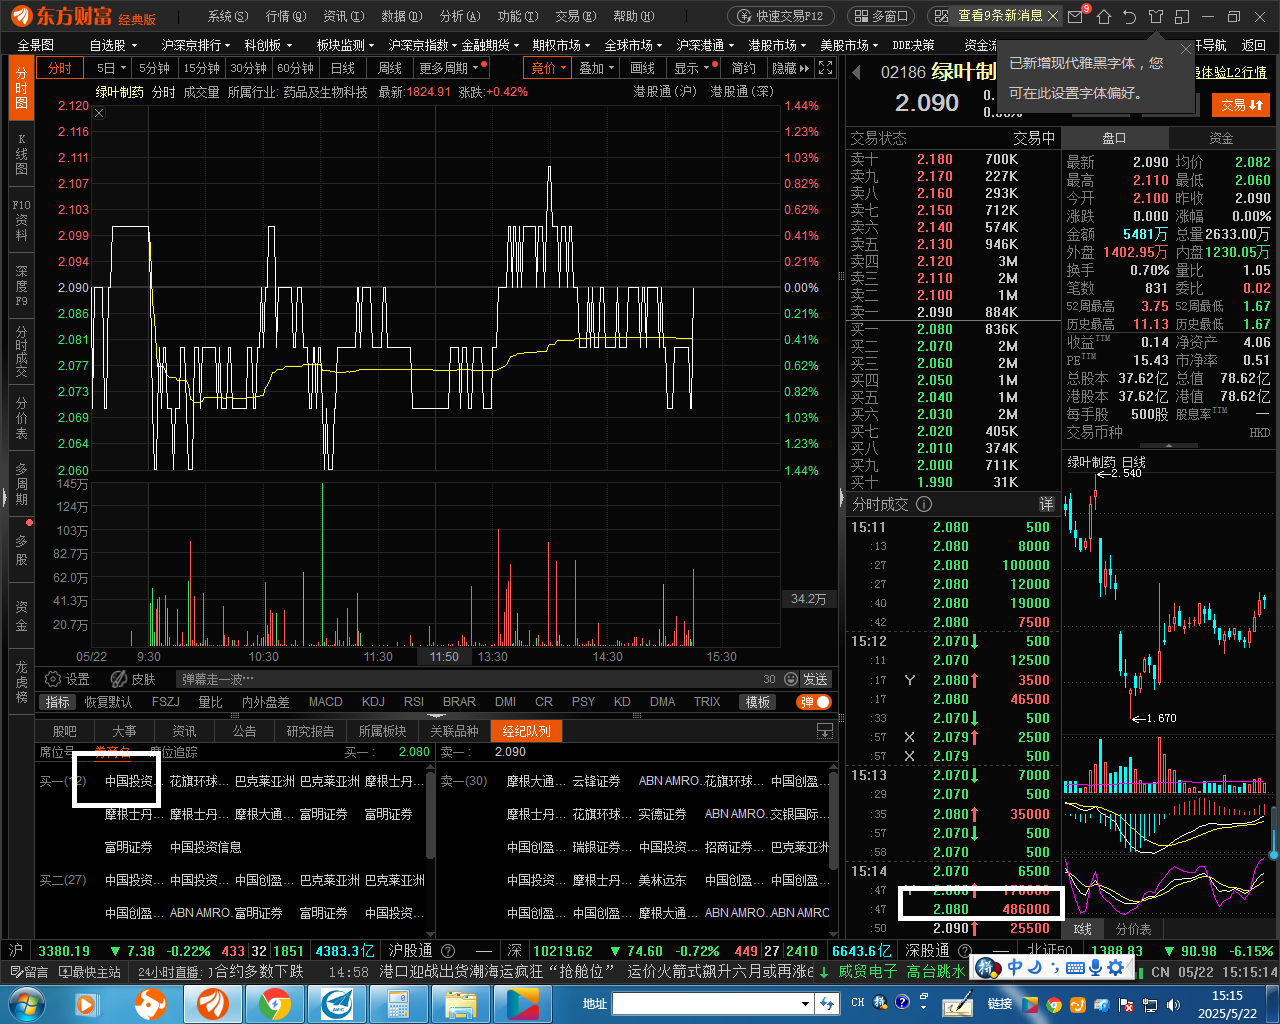
Task: Toggle 详 detail for tick trades
Action: click(x=1046, y=504)
